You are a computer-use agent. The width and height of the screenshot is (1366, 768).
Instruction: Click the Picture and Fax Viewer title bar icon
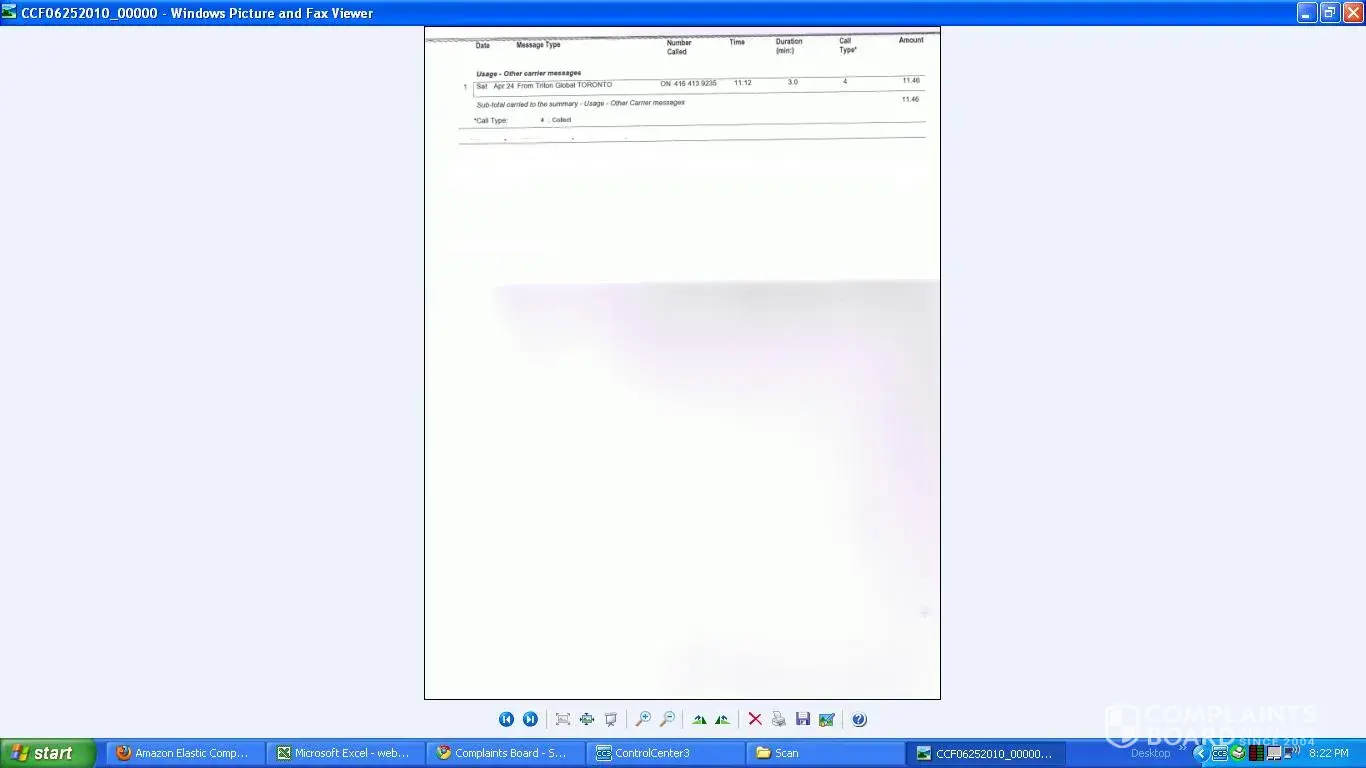(10, 13)
